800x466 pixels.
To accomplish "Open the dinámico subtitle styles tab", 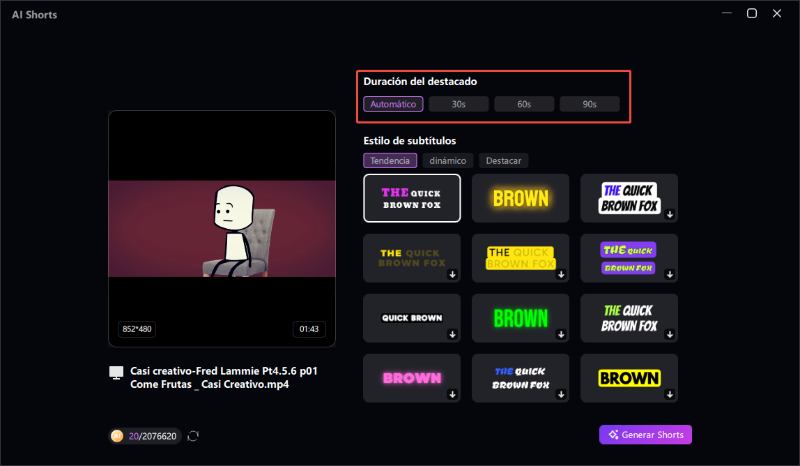I will pos(447,160).
